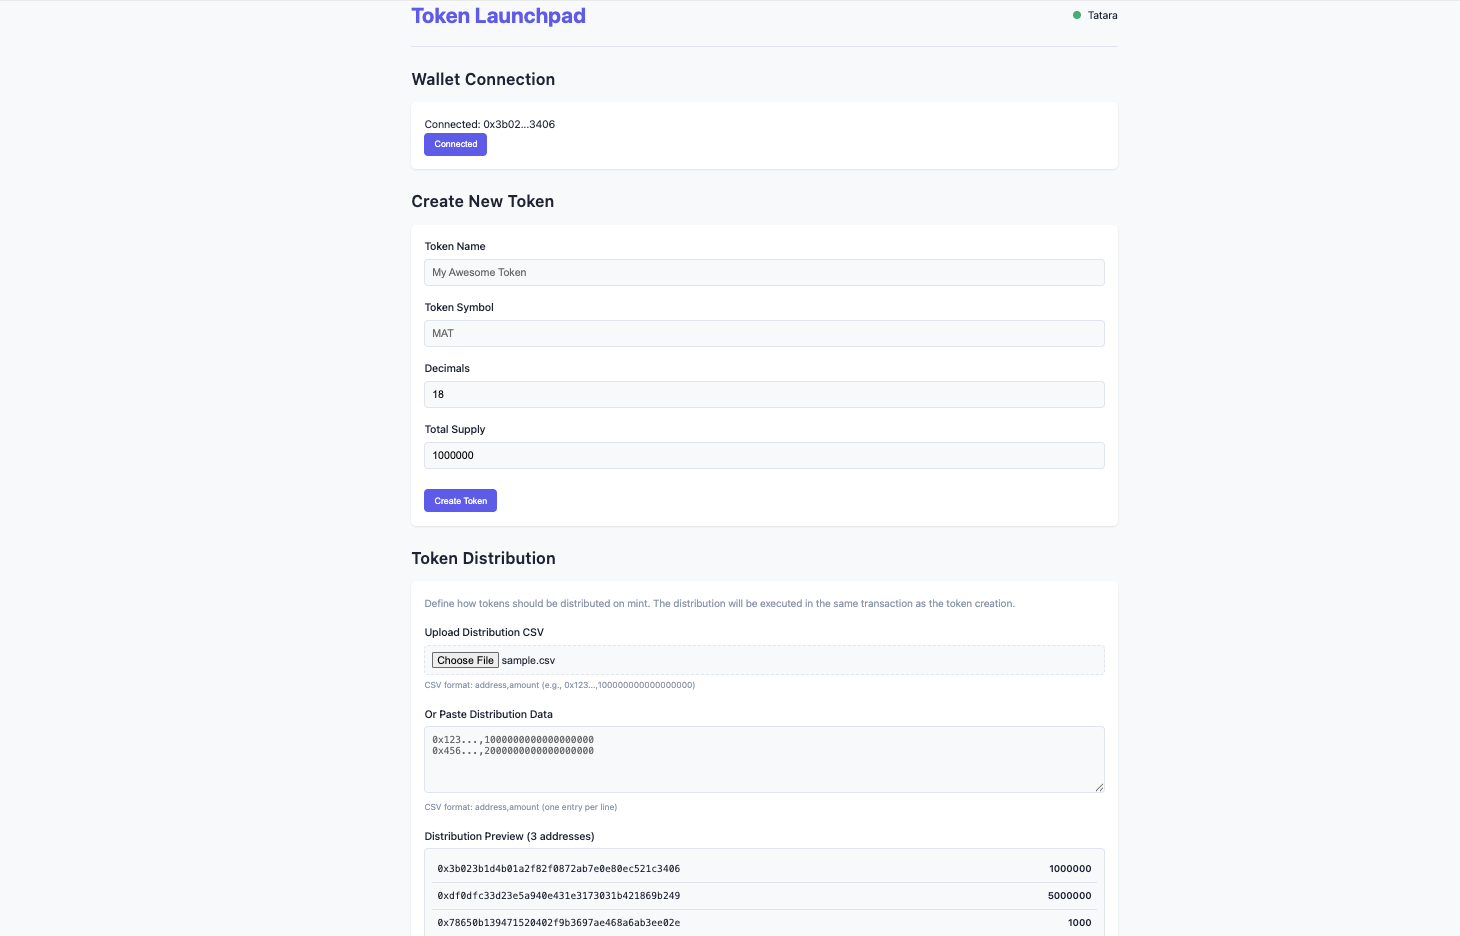The height and width of the screenshot is (936, 1460).
Task: Click the Decimals field containing 18
Action: coord(764,394)
